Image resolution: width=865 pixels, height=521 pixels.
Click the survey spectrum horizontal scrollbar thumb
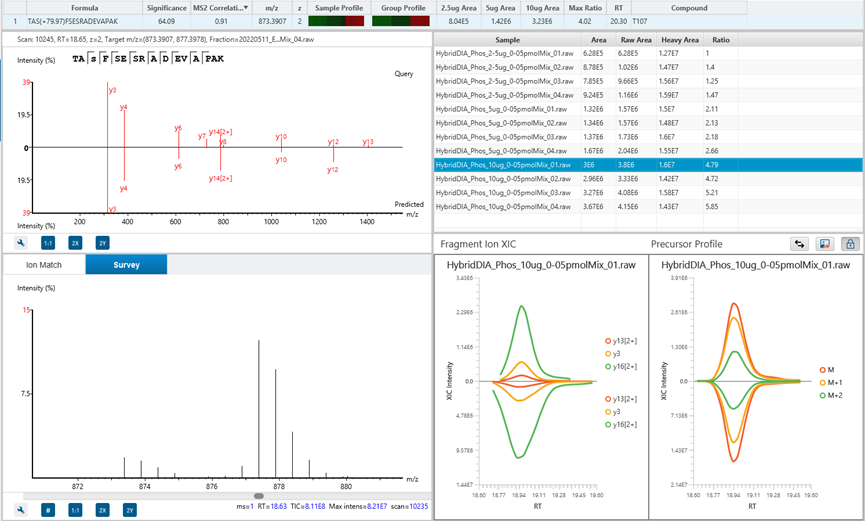pos(258,496)
